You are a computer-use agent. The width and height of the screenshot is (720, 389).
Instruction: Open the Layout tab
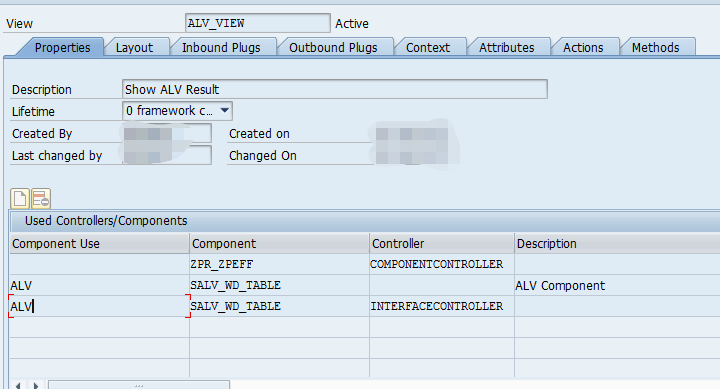(x=134, y=47)
